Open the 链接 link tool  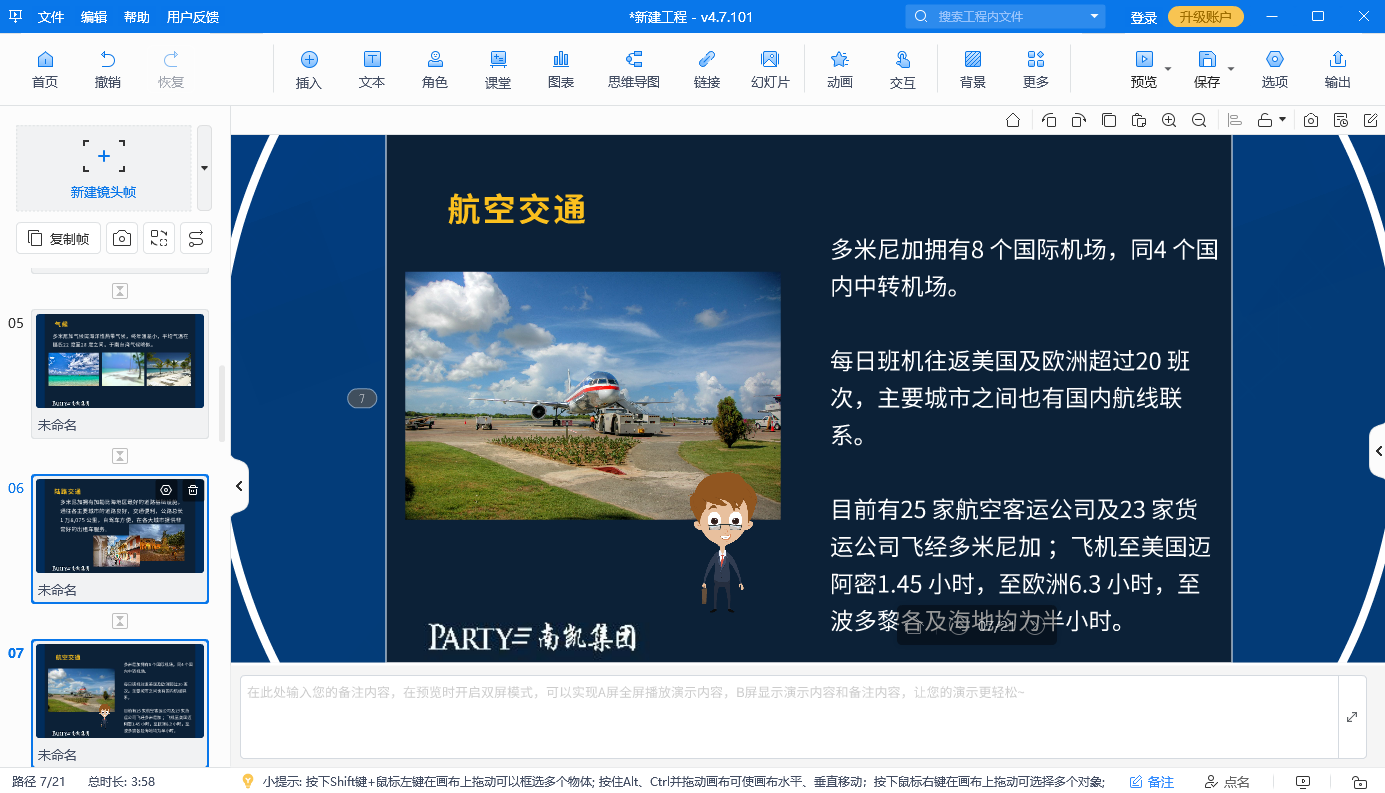(707, 70)
